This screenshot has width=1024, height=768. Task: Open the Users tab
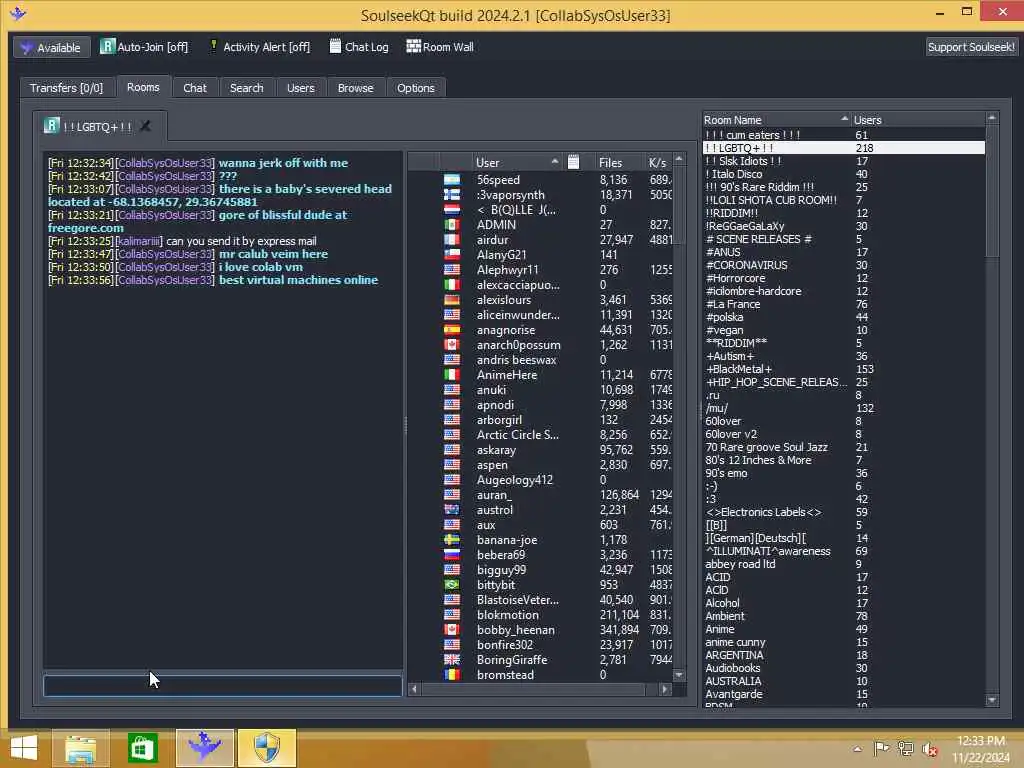click(x=300, y=88)
